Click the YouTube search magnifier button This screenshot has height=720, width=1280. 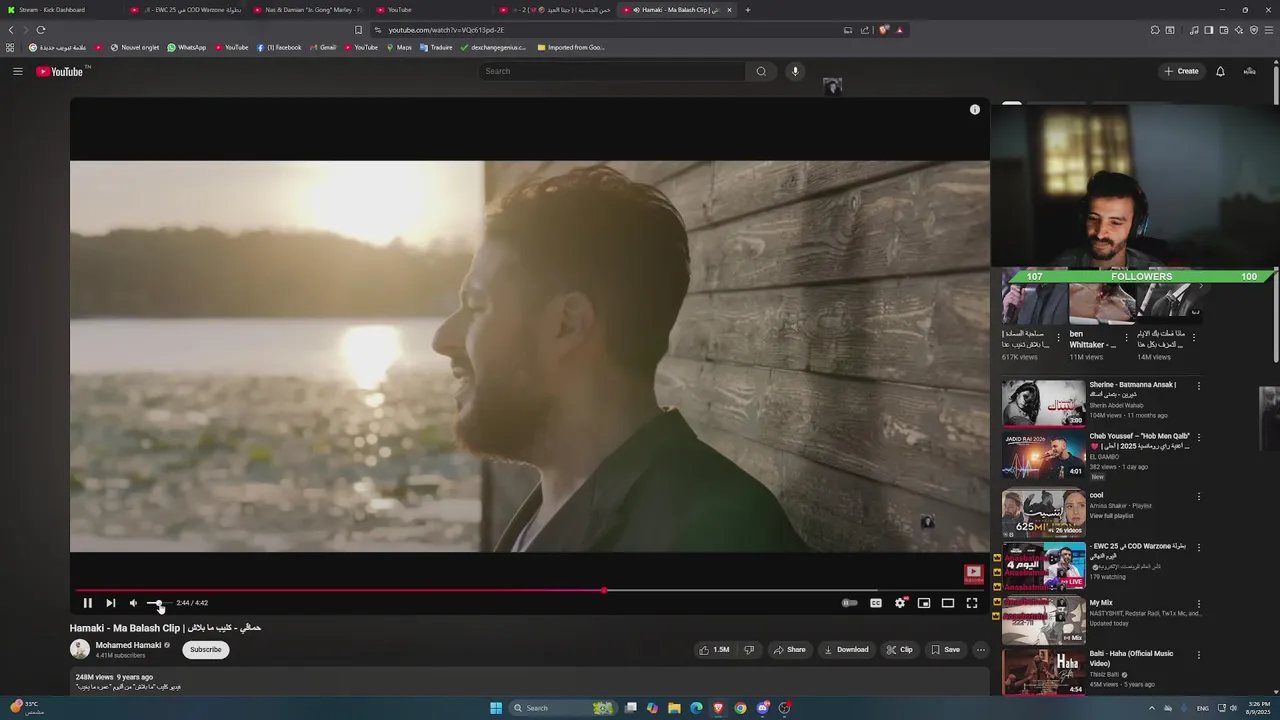[x=761, y=71]
